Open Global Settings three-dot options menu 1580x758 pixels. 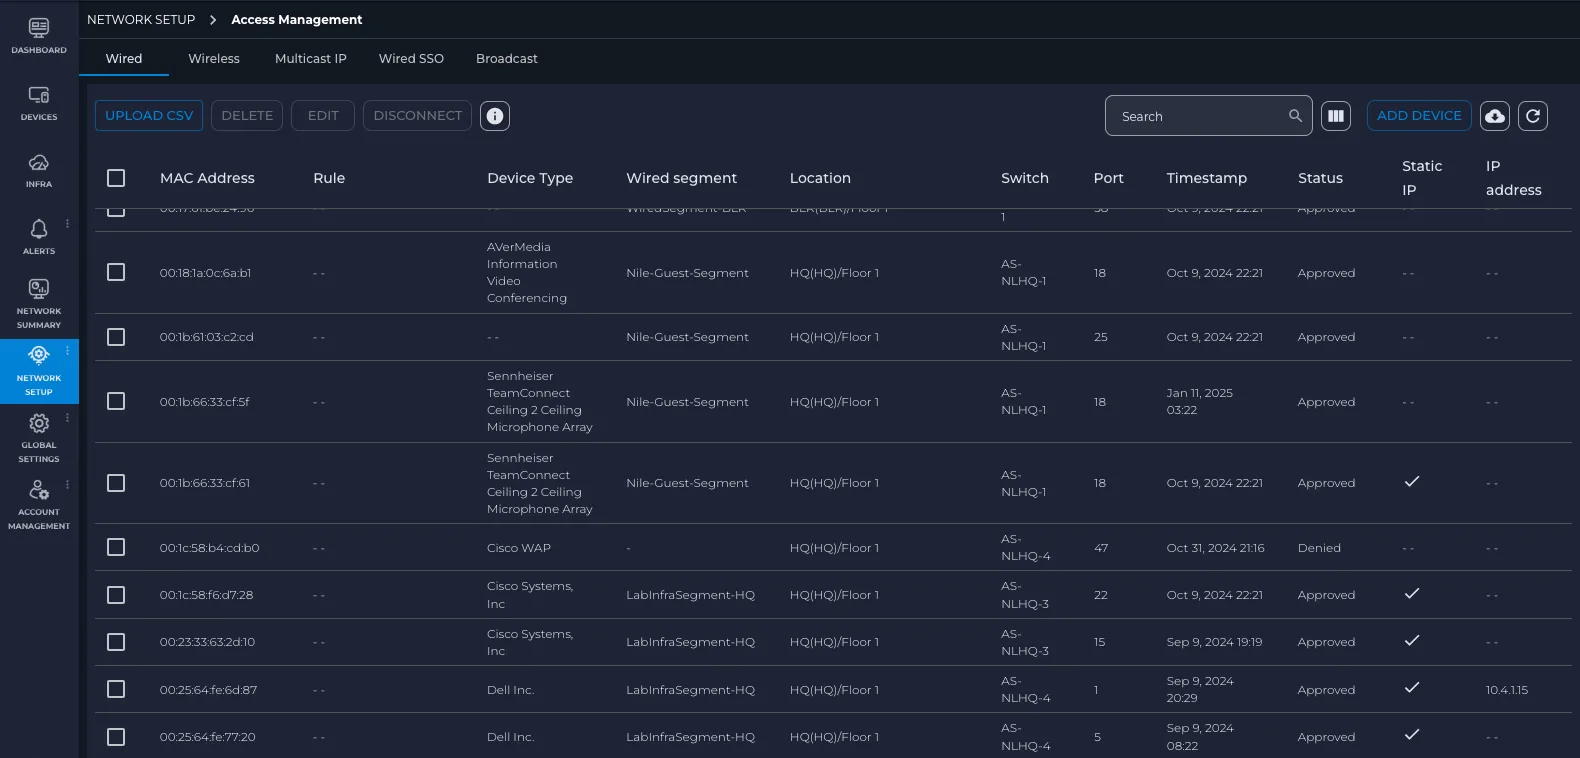coord(67,417)
